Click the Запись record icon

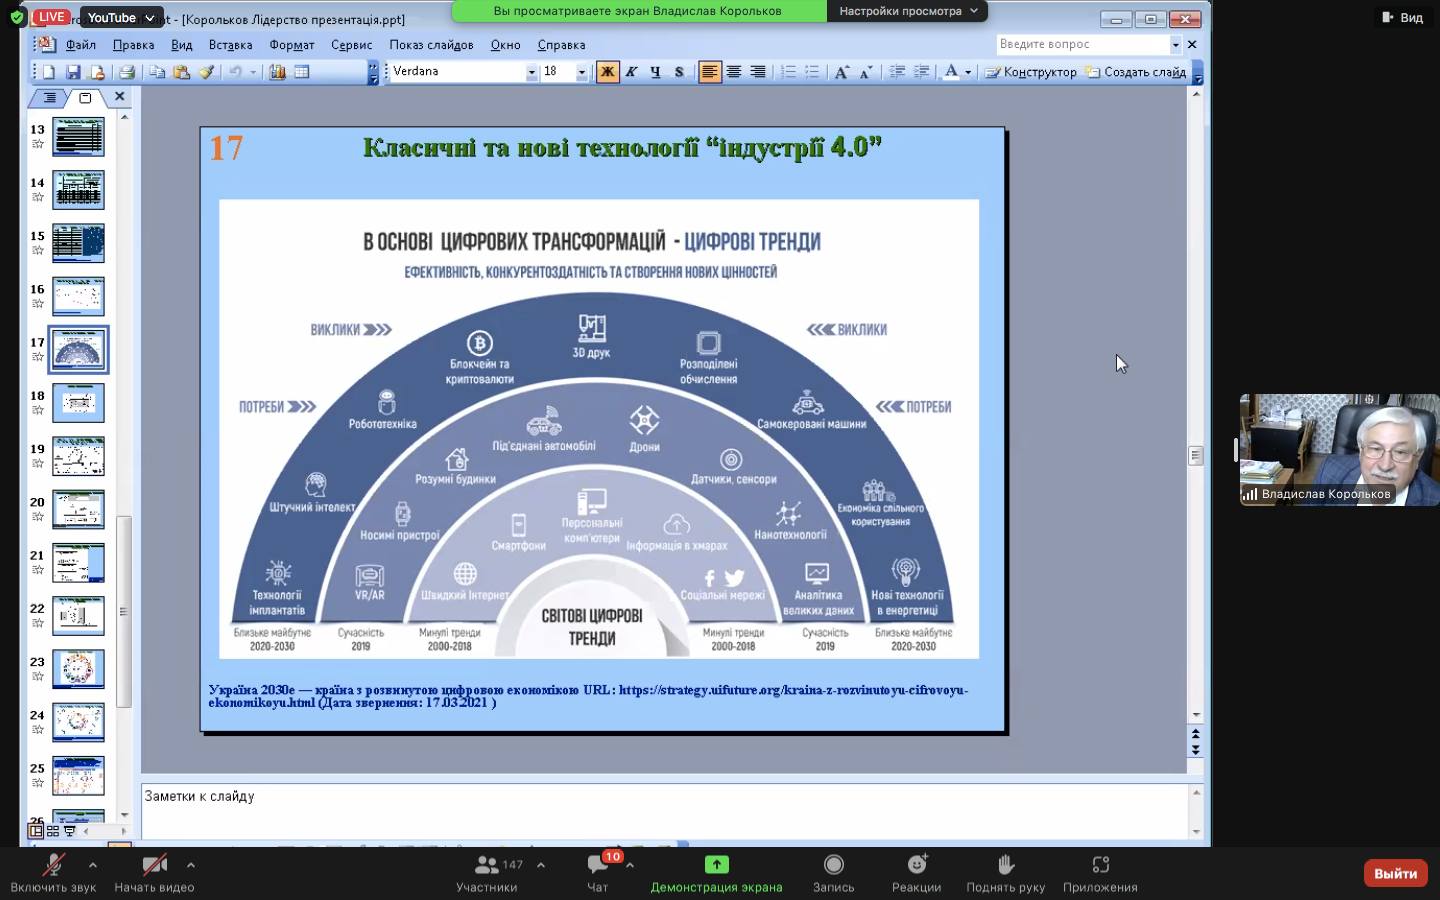coord(833,865)
